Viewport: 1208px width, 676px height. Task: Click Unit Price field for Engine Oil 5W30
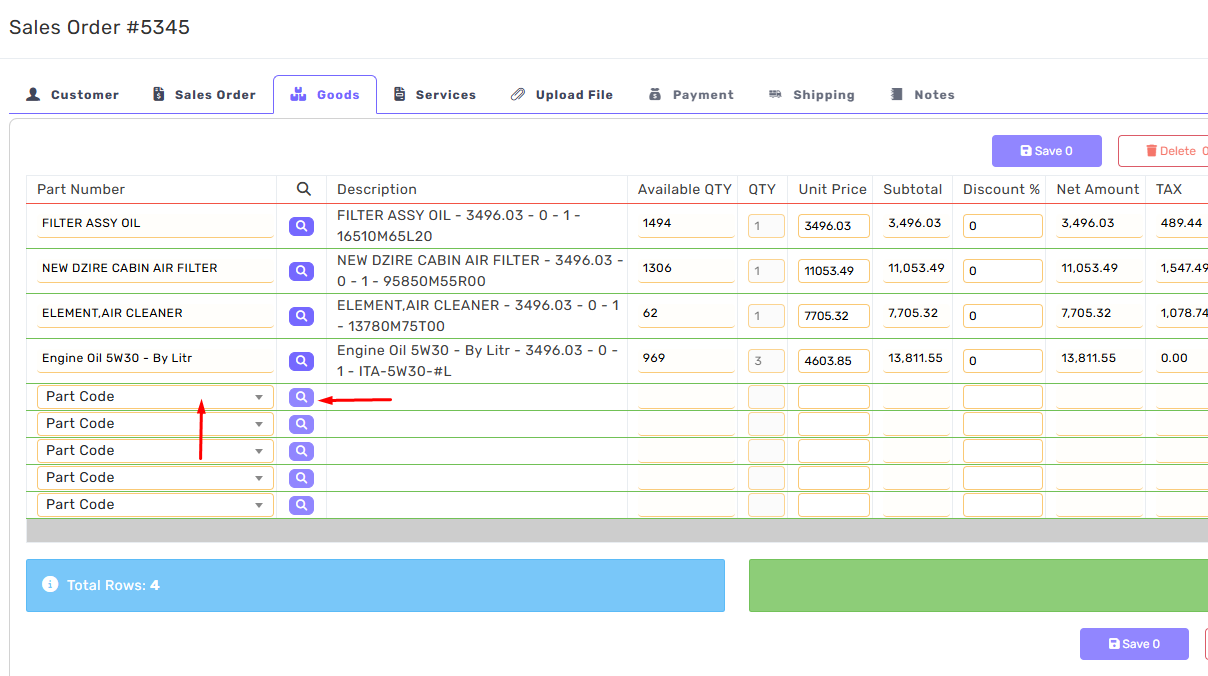coord(833,361)
